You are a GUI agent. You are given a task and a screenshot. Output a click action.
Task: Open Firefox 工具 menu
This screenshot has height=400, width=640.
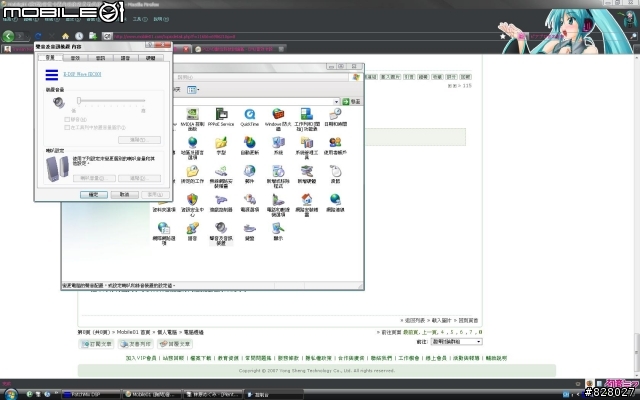(x=140, y=19)
